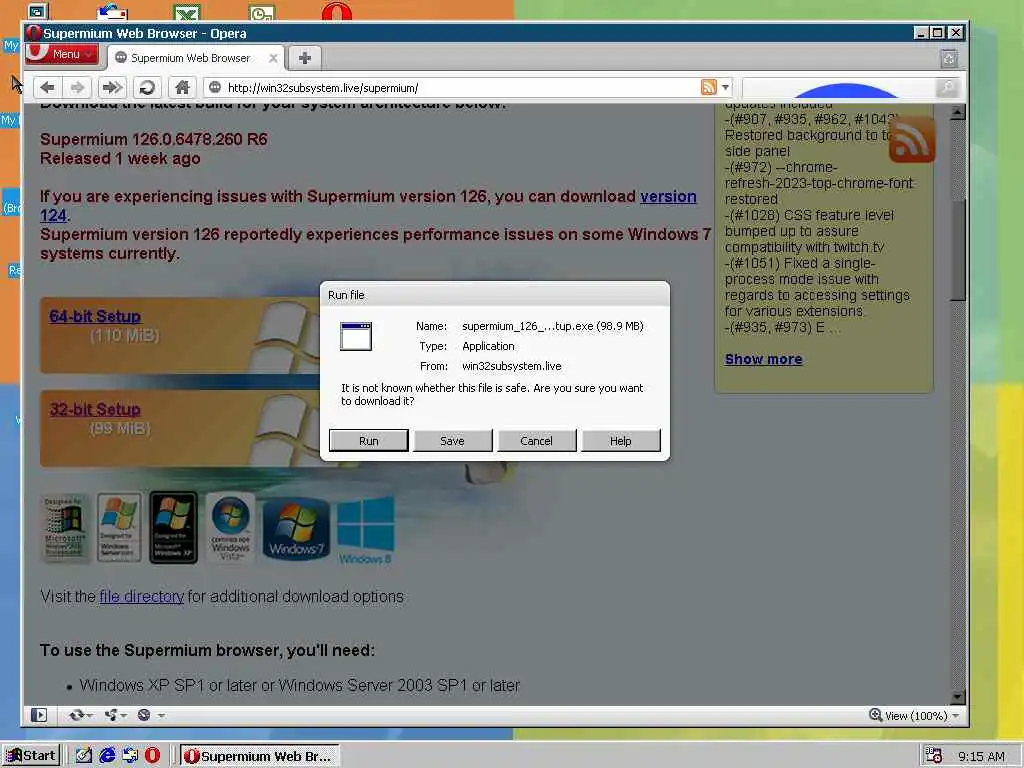The width and height of the screenshot is (1024, 768).
Task: Open the Opera Link sync dropdown
Action: coord(80,715)
